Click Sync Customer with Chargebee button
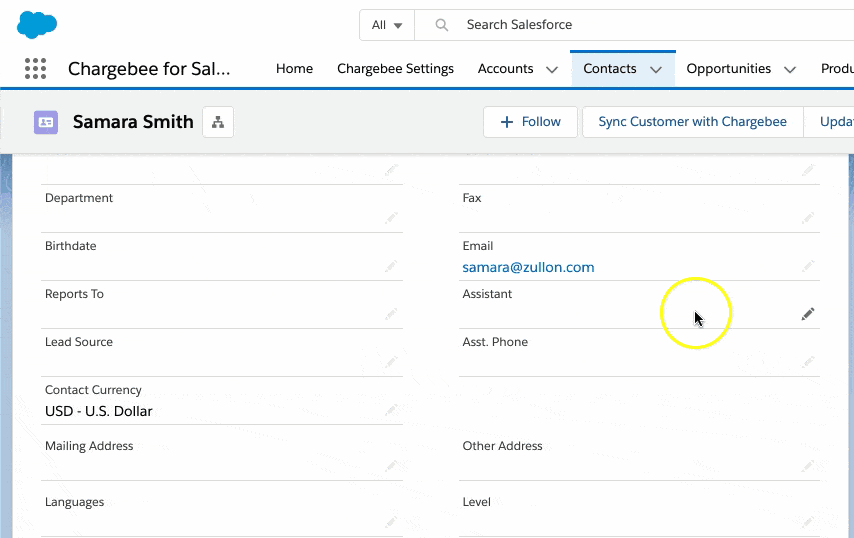854x538 pixels. click(x=692, y=122)
